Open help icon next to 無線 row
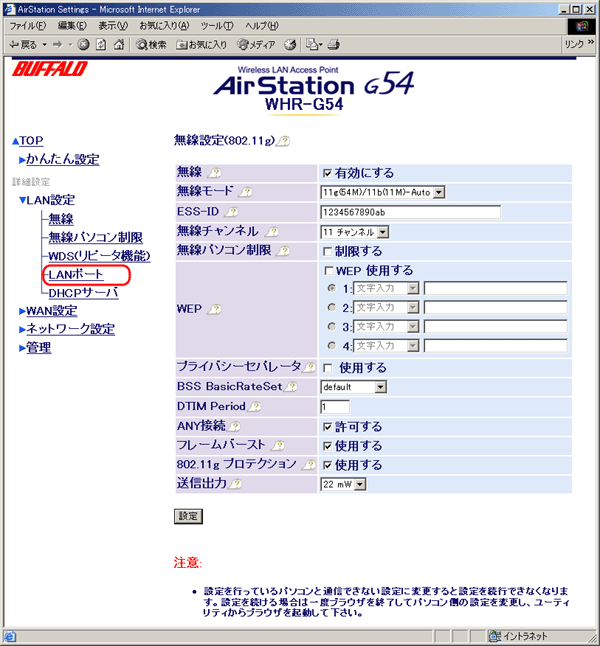 214,173
